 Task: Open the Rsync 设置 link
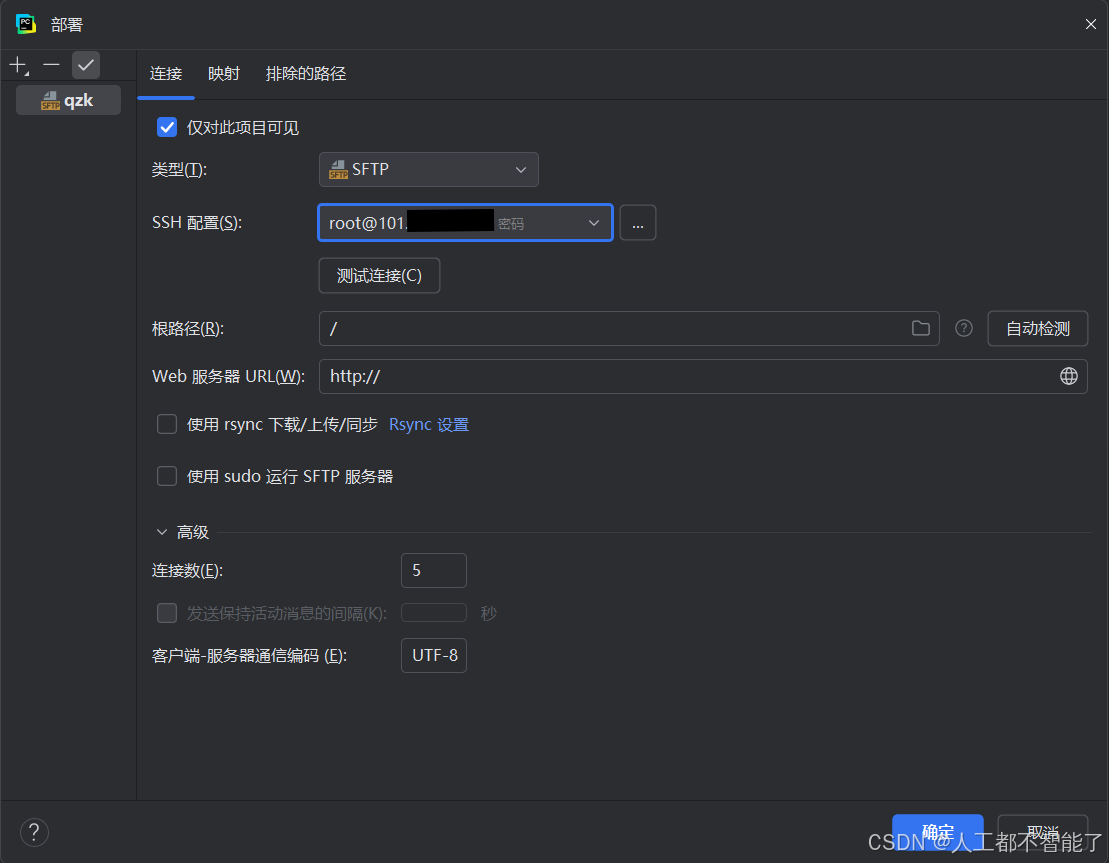(x=428, y=424)
